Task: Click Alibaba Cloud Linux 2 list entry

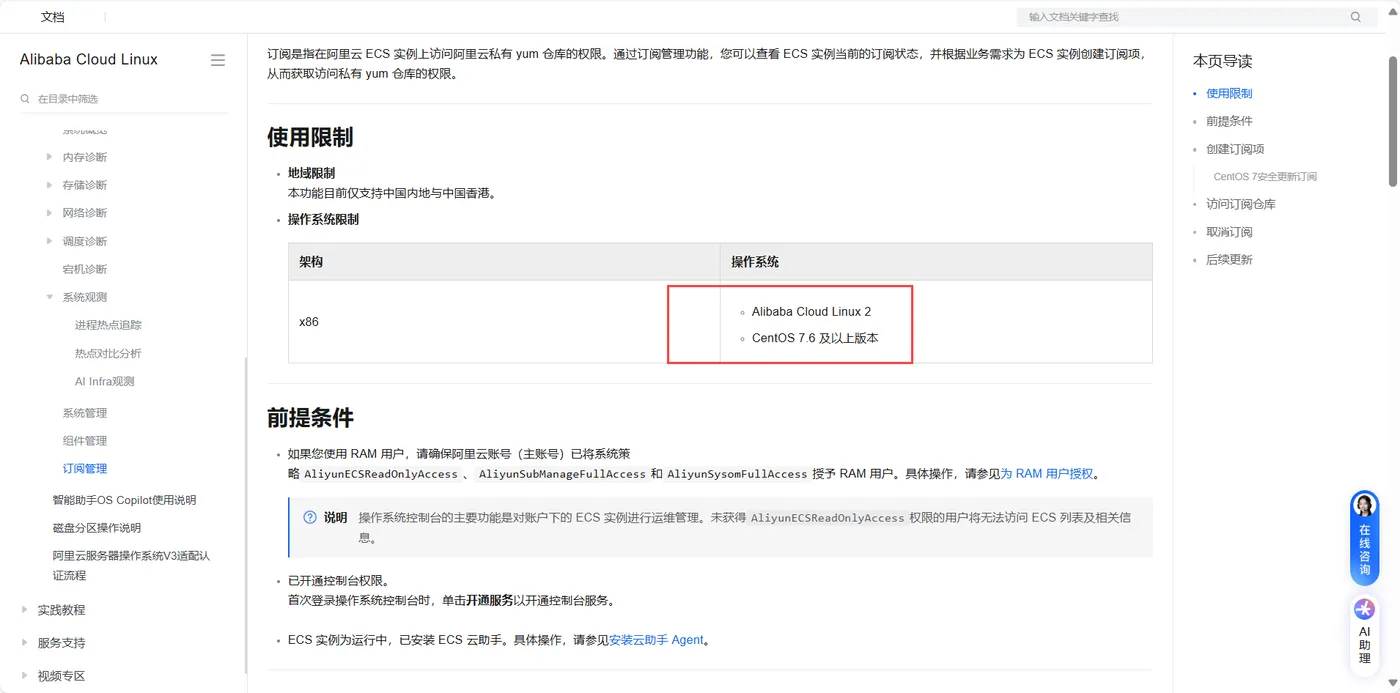Action: pyautogui.click(x=811, y=312)
